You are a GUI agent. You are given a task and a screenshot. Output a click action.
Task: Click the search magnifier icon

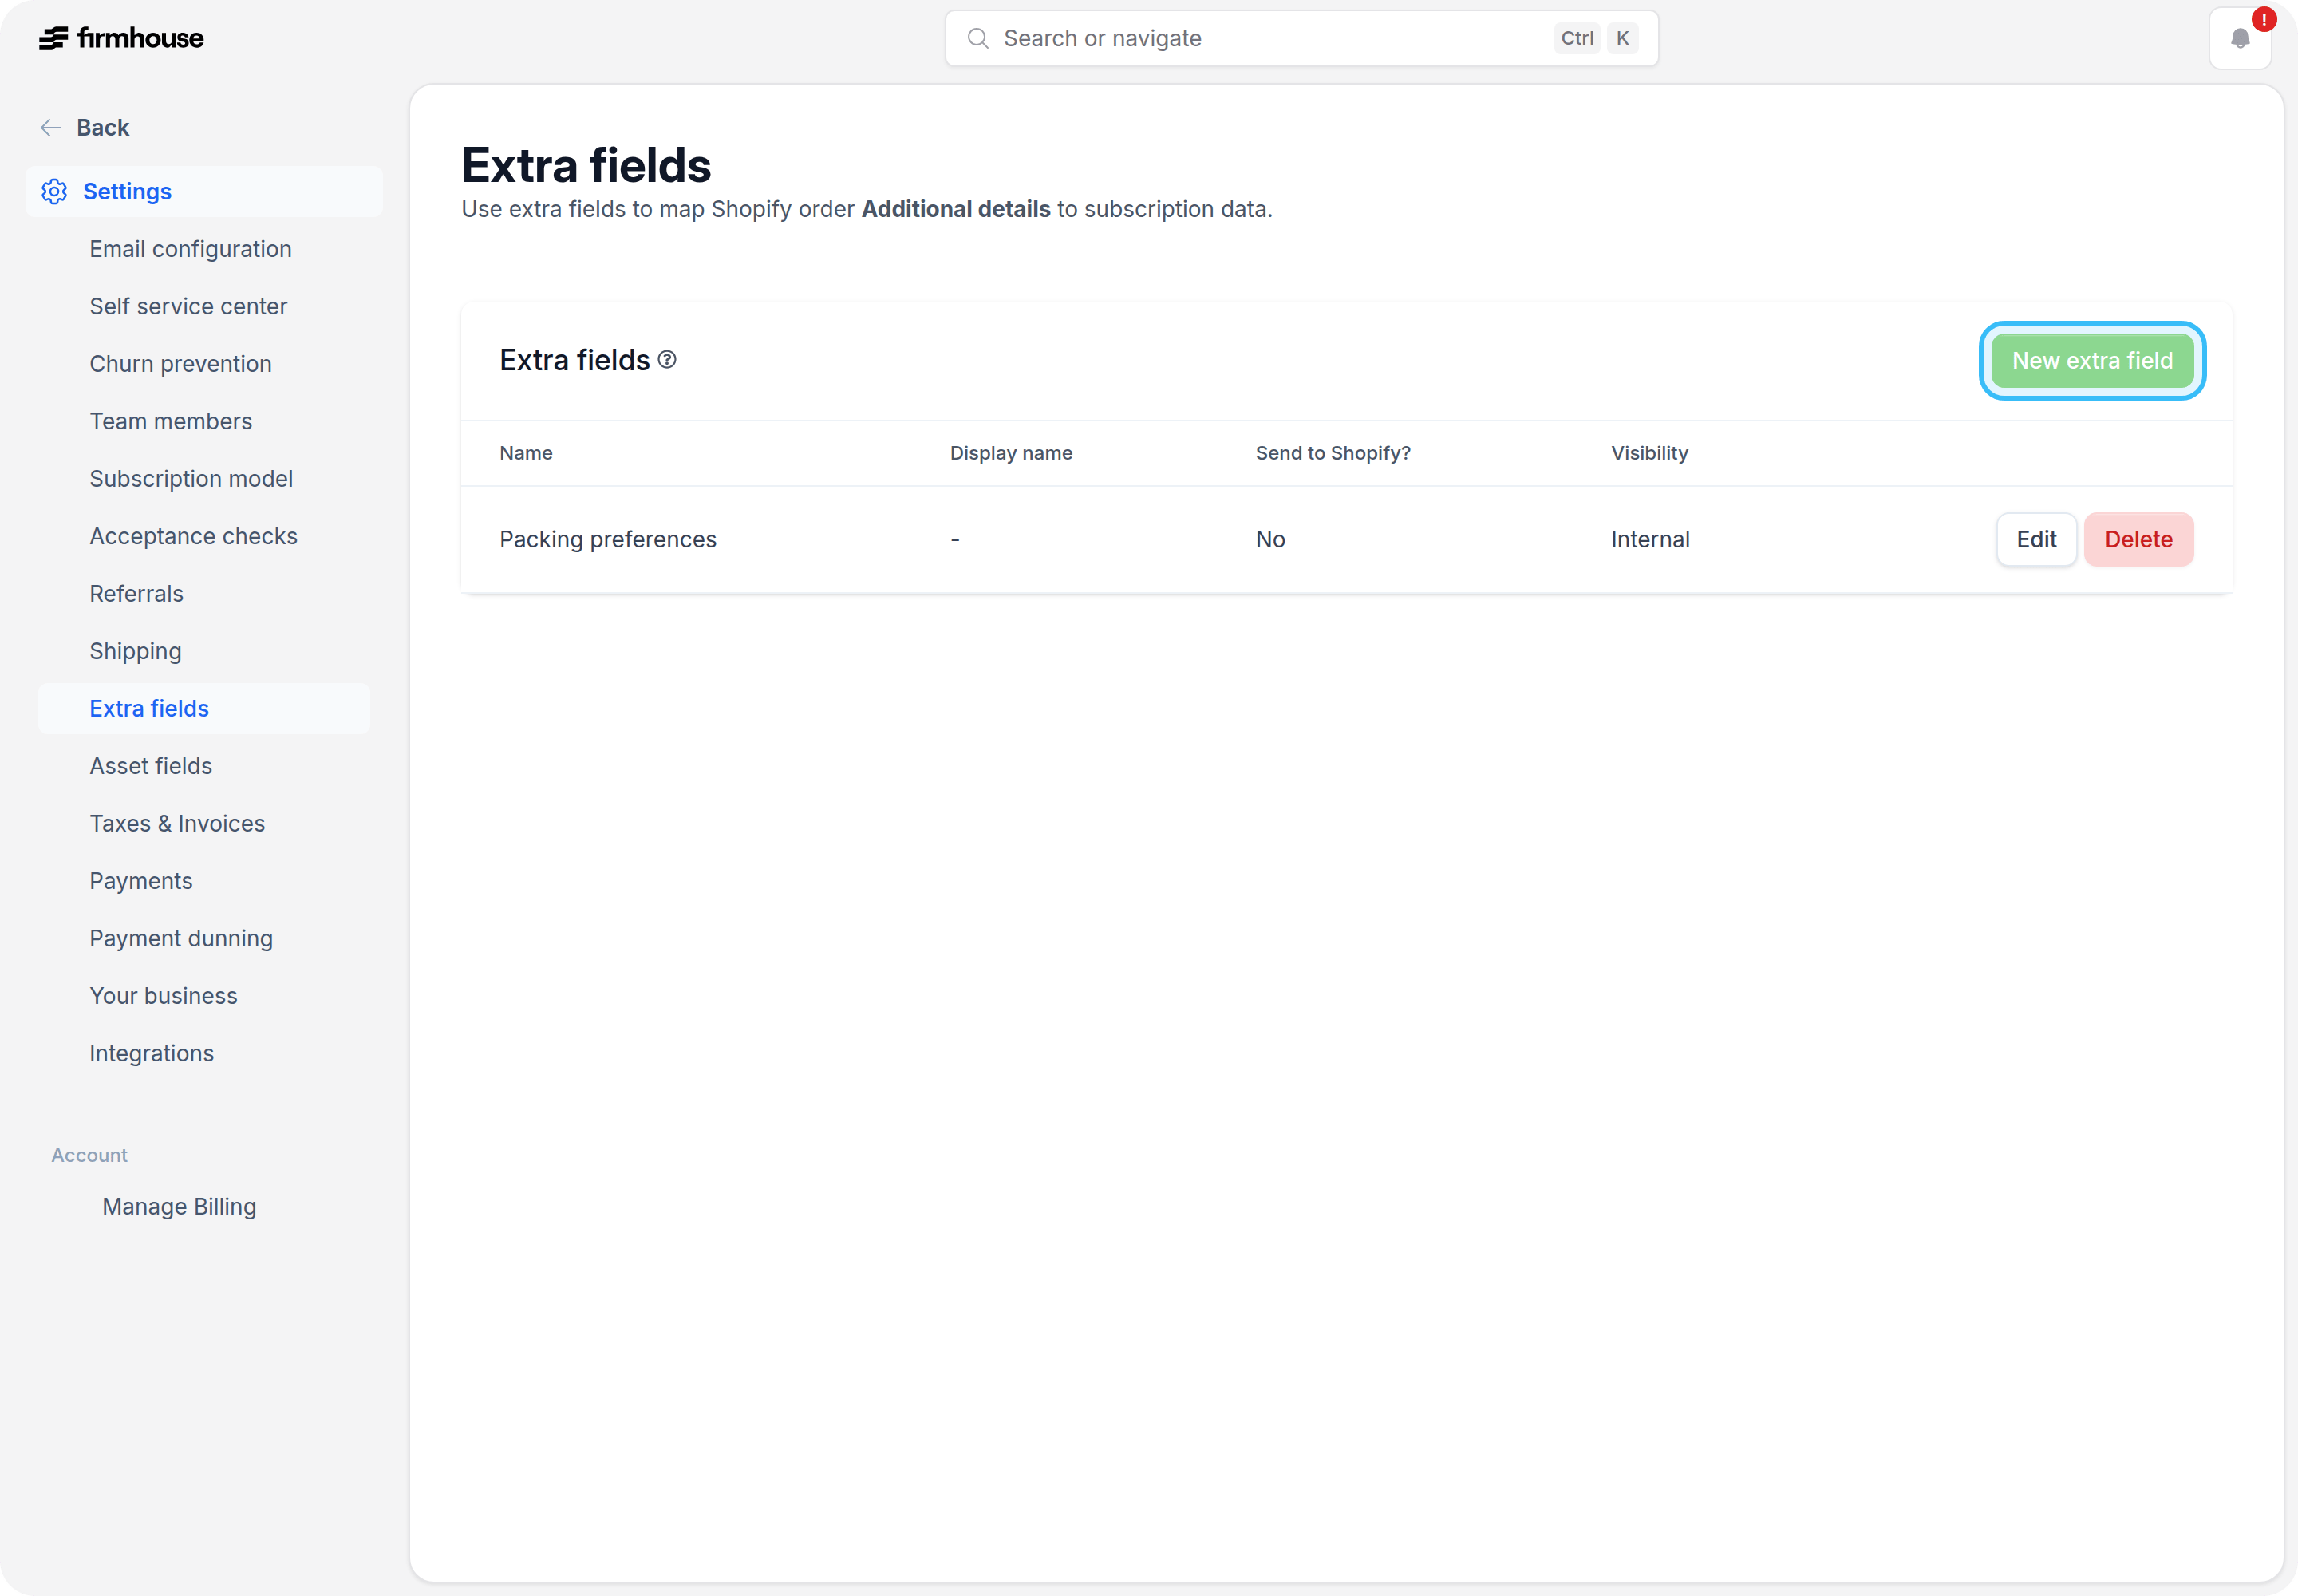(x=978, y=38)
